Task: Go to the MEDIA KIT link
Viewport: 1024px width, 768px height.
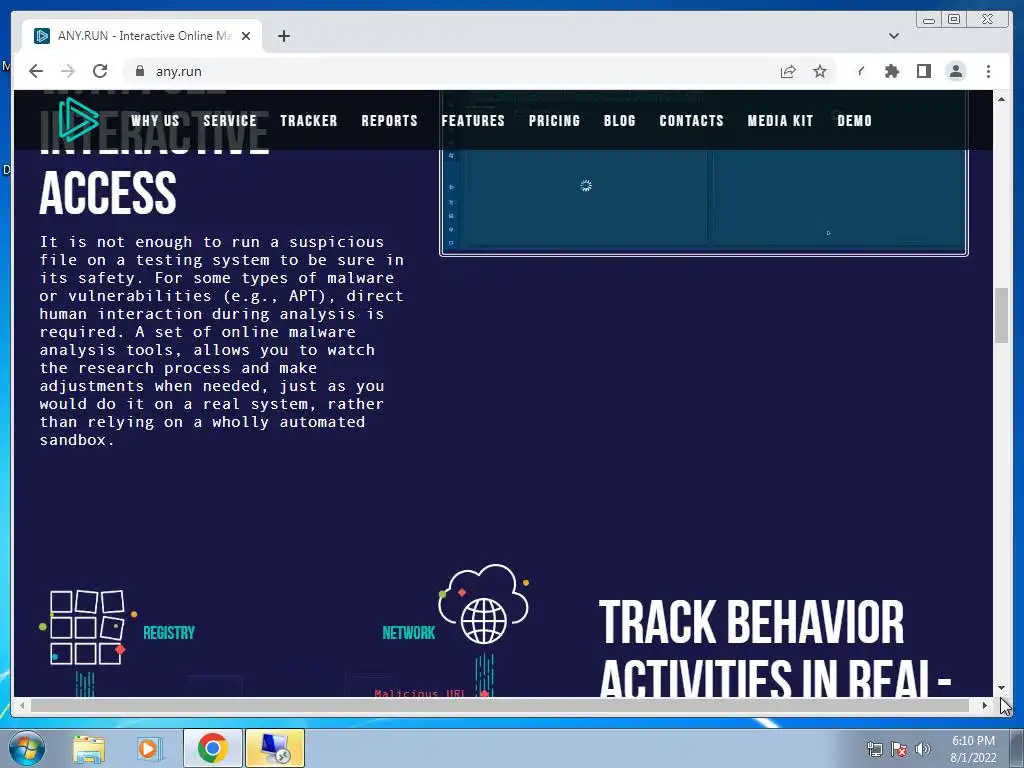Action: coord(780,121)
